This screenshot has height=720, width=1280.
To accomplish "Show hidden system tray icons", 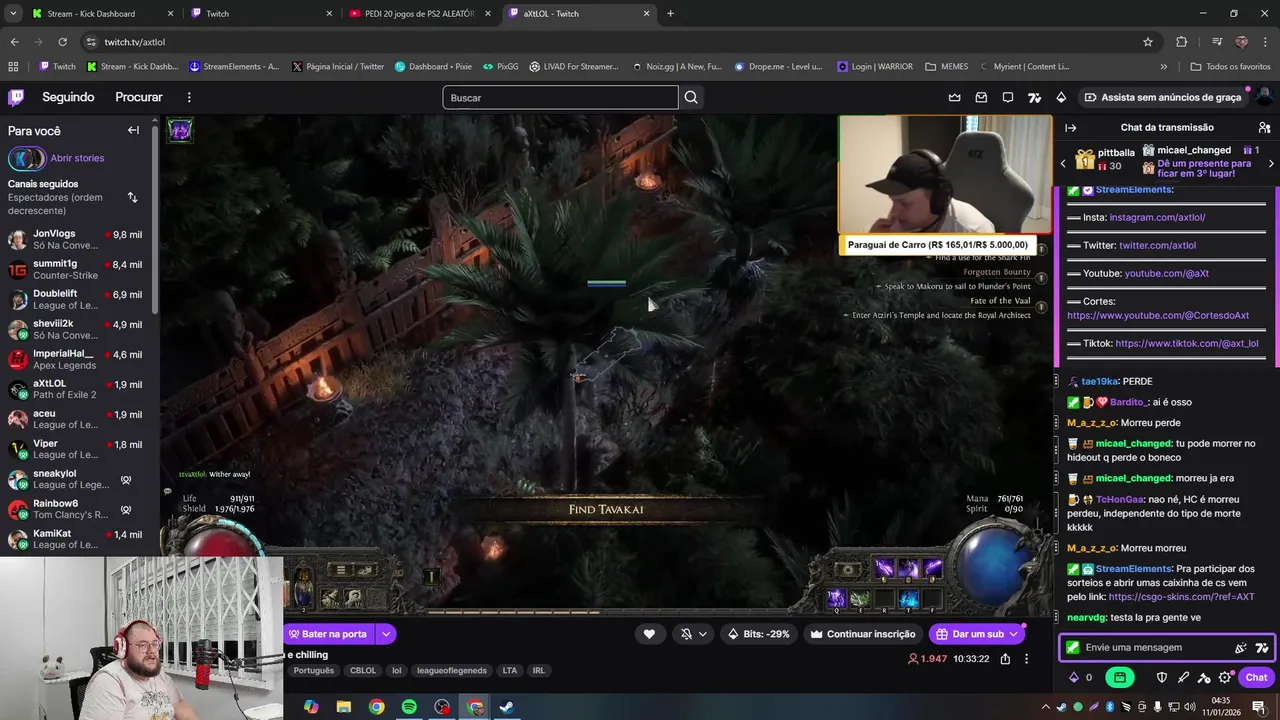I will (1046, 707).
